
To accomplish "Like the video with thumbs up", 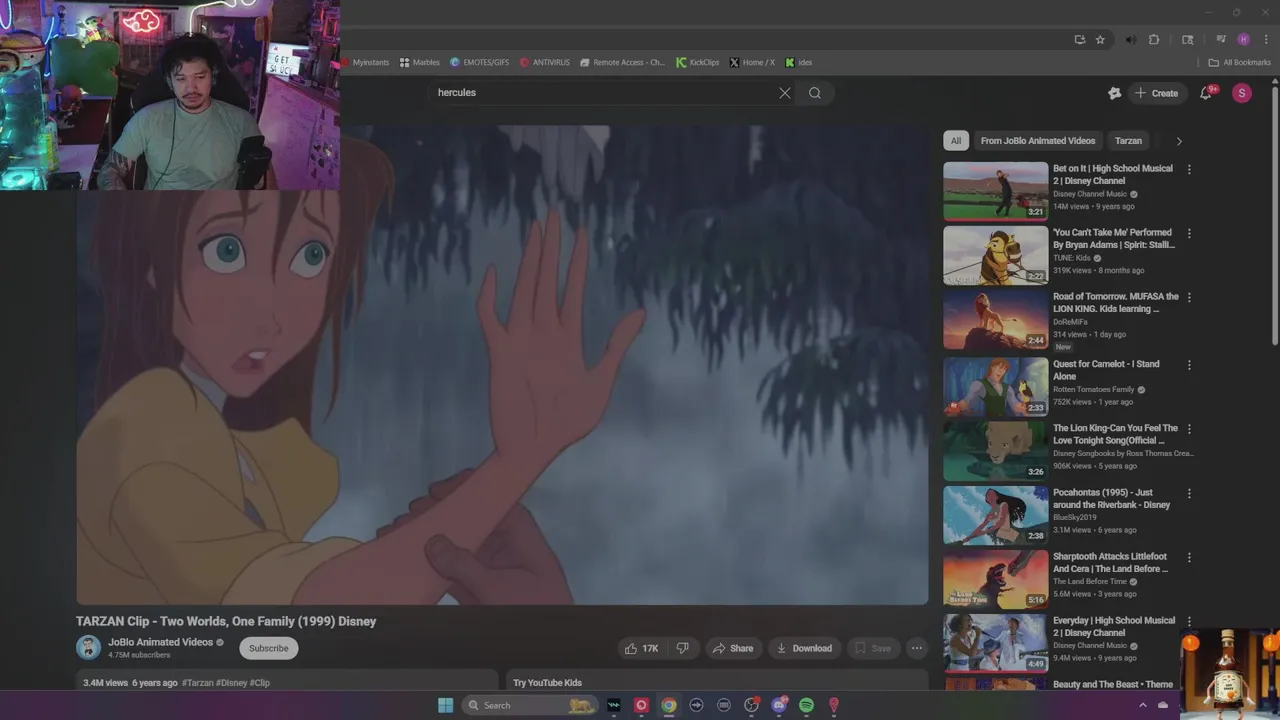I will (641, 648).
